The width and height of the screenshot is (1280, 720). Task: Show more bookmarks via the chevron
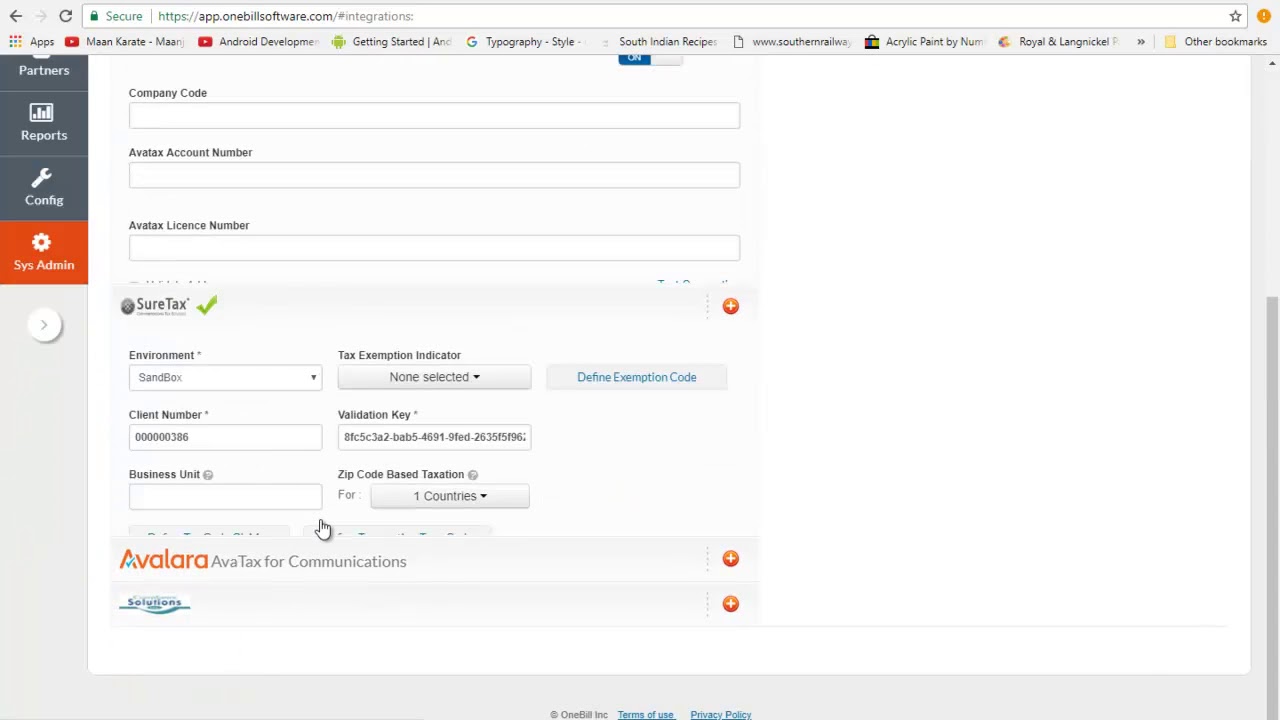point(1141,42)
